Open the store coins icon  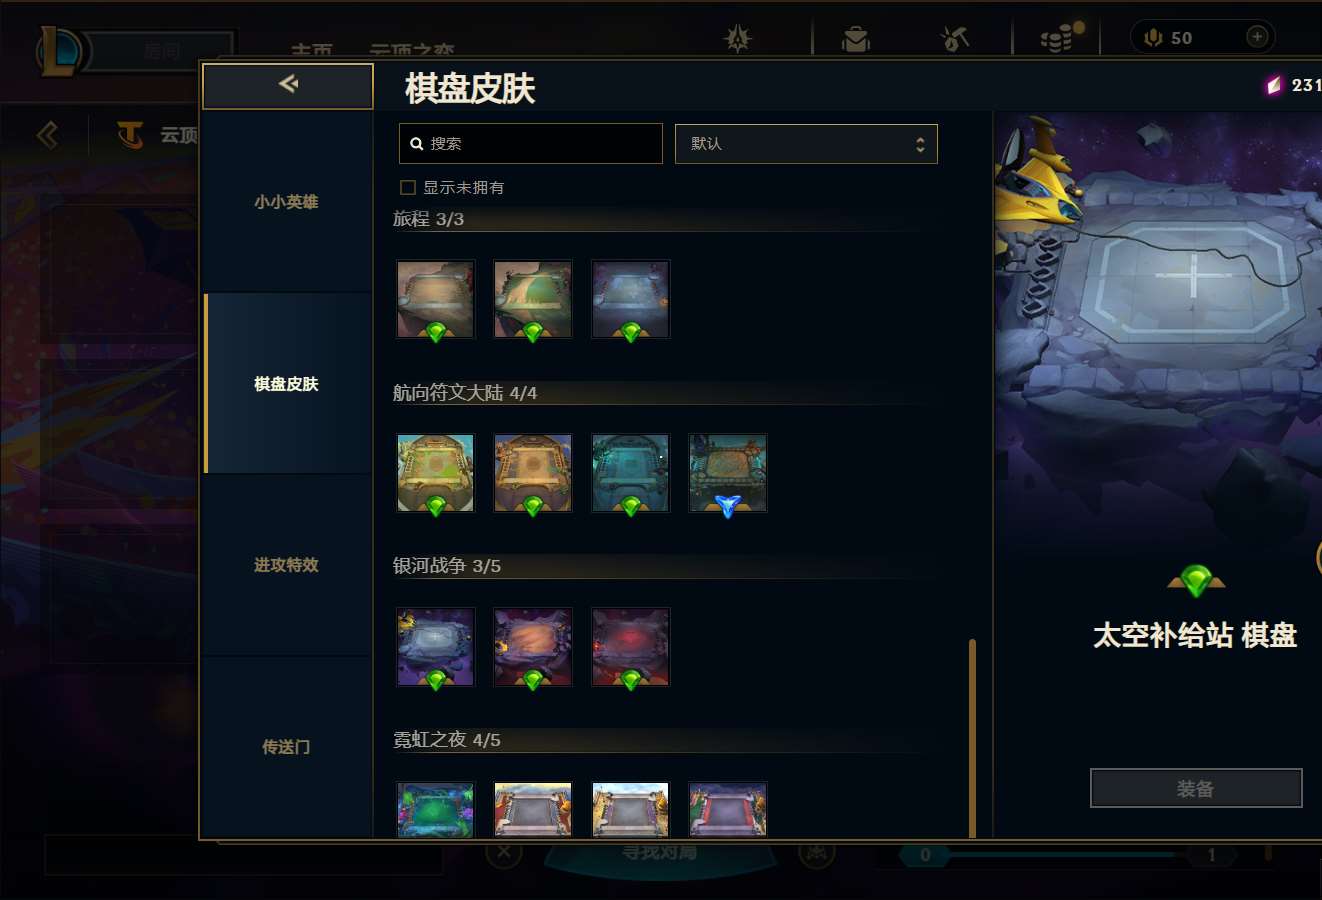[x=1060, y=38]
